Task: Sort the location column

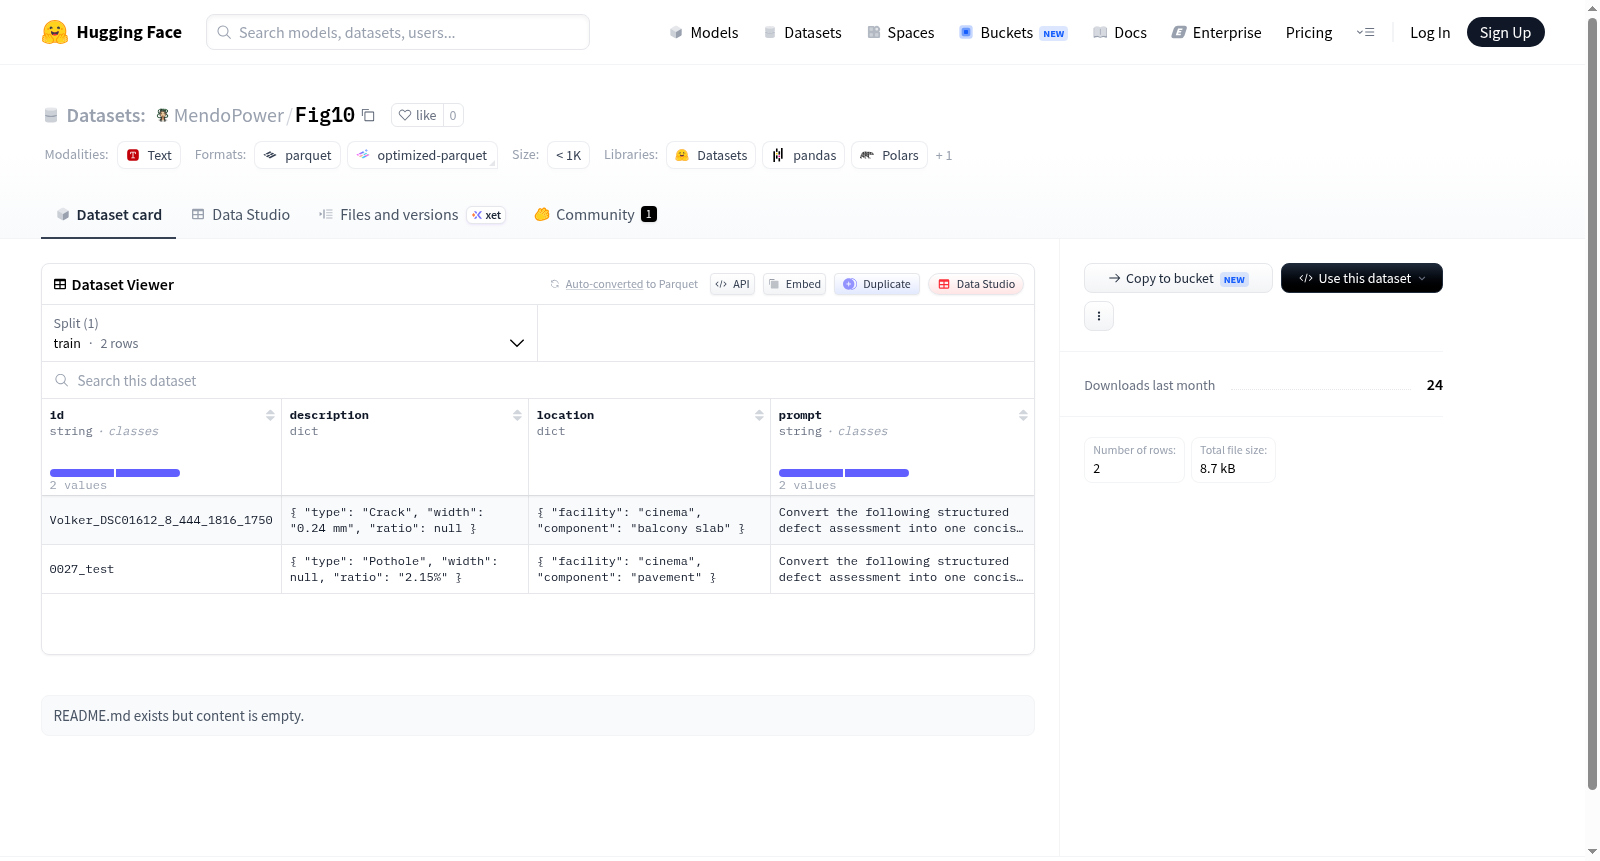Action: 759,415
